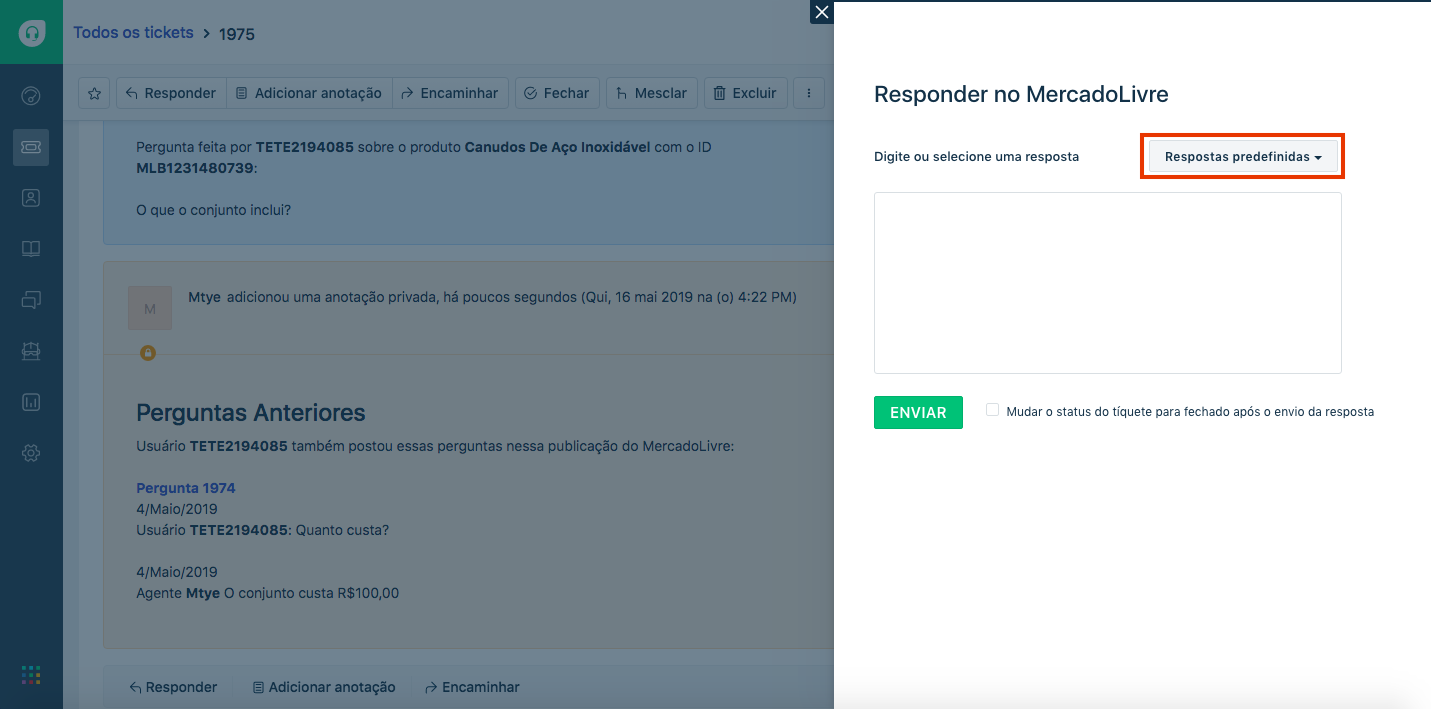
Task: Open the reports chart icon in sidebar
Action: point(31,402)
